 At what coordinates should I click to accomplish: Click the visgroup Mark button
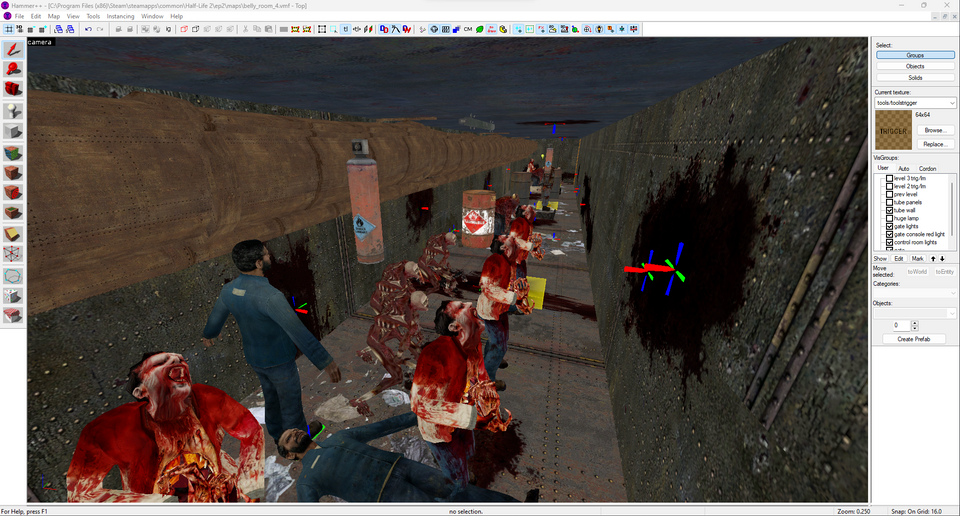click(x=917, y=258)
